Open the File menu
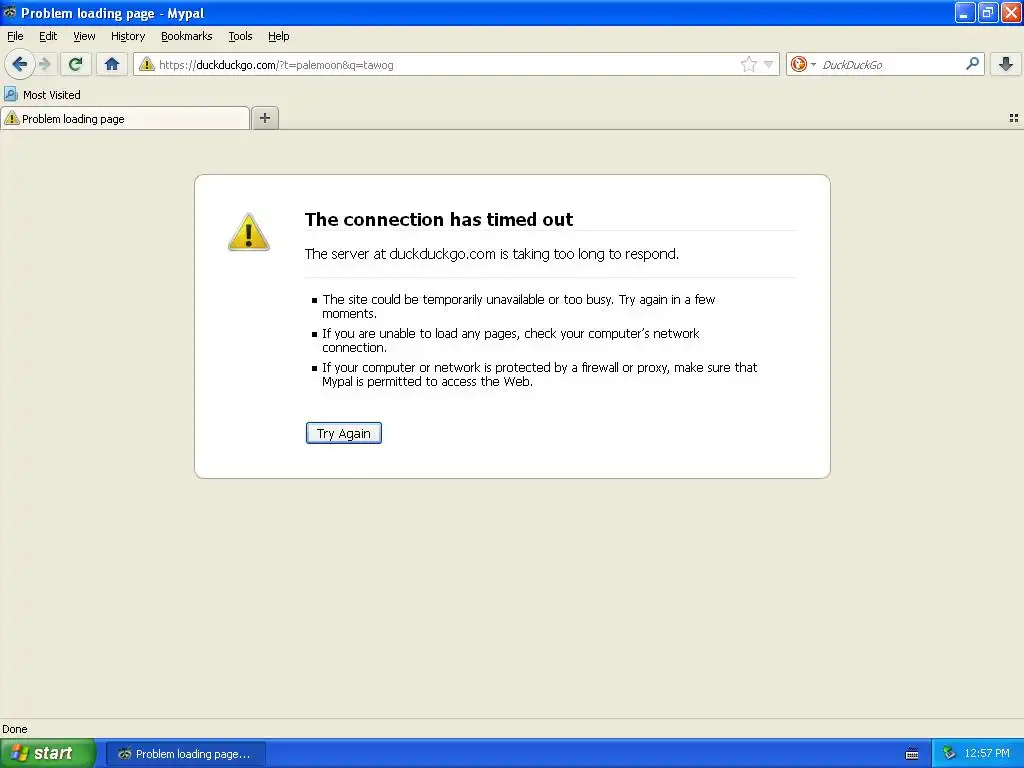1024x768 pixels. [x=15, y=37]
